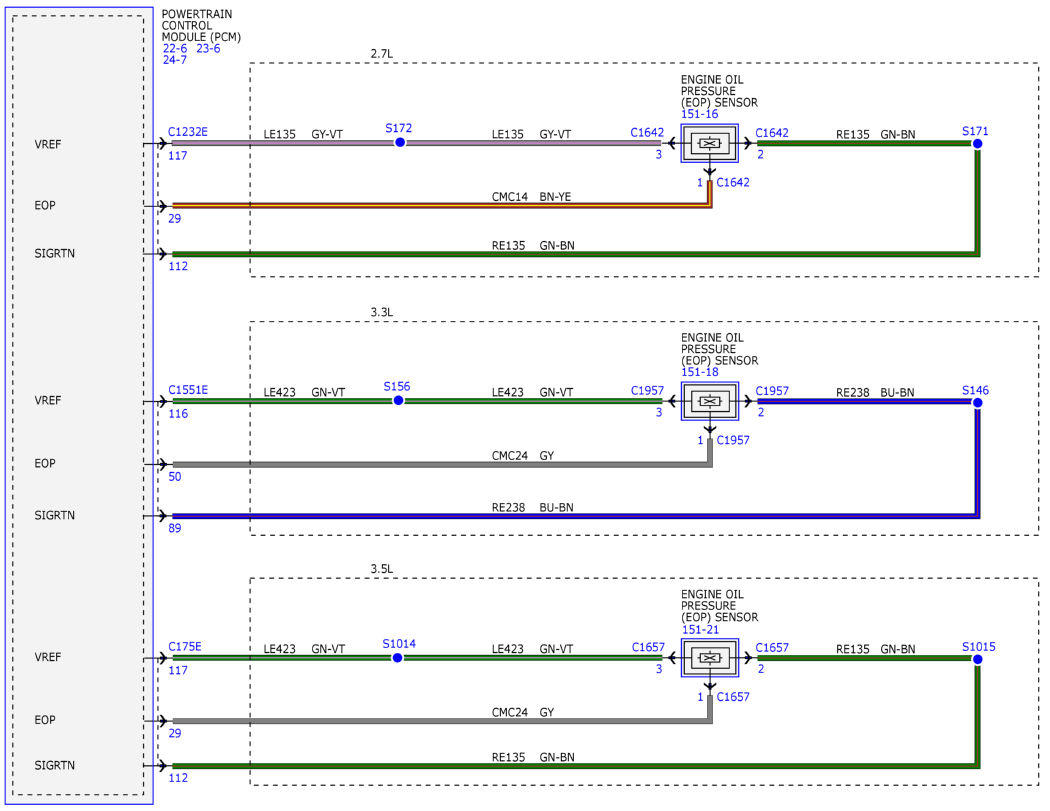Click the 2.7L engine oil pressure sensor symbol
The image size is (1050, 811).
710,143
